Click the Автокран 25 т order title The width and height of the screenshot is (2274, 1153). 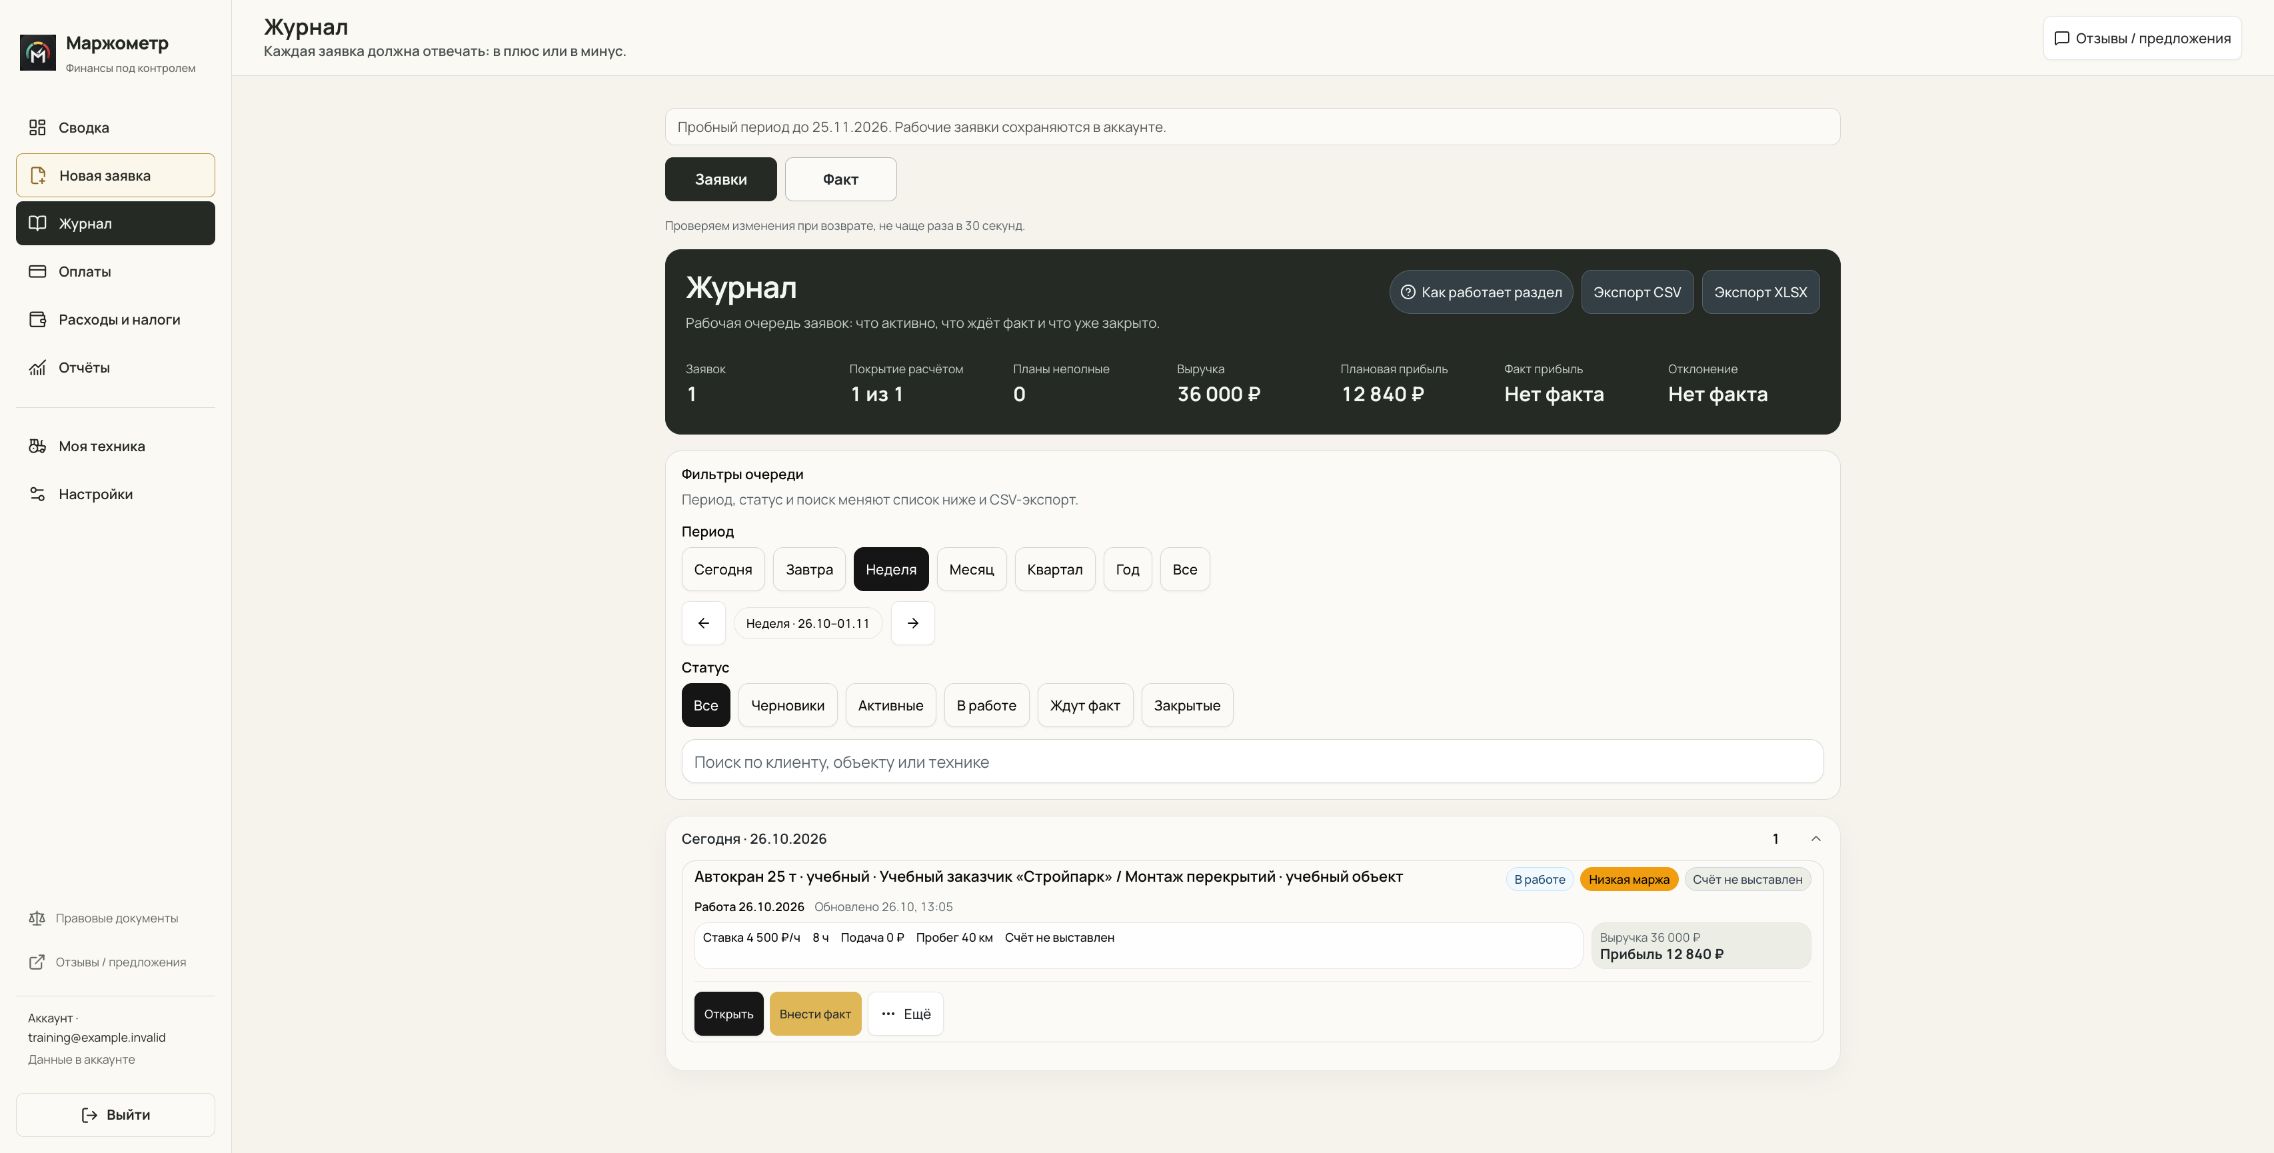coord(1048,877)
